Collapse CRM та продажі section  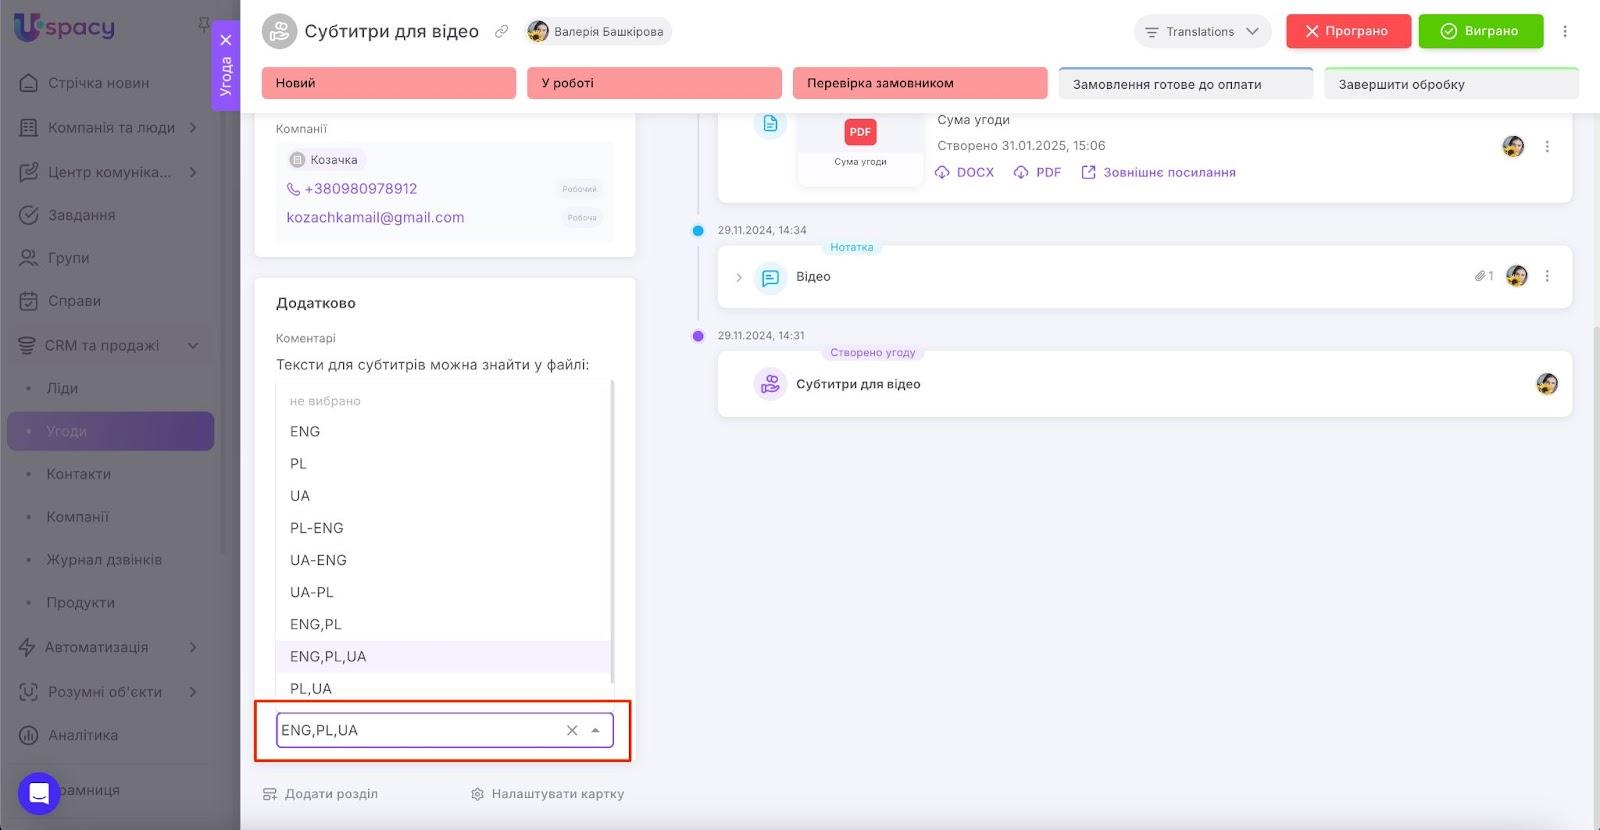coord(110,346)
